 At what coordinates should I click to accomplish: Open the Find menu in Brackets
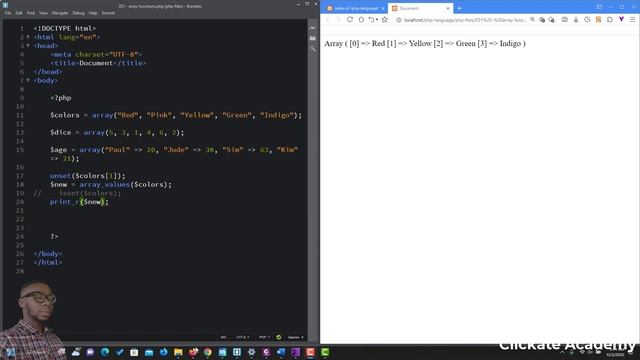point(31,13)
